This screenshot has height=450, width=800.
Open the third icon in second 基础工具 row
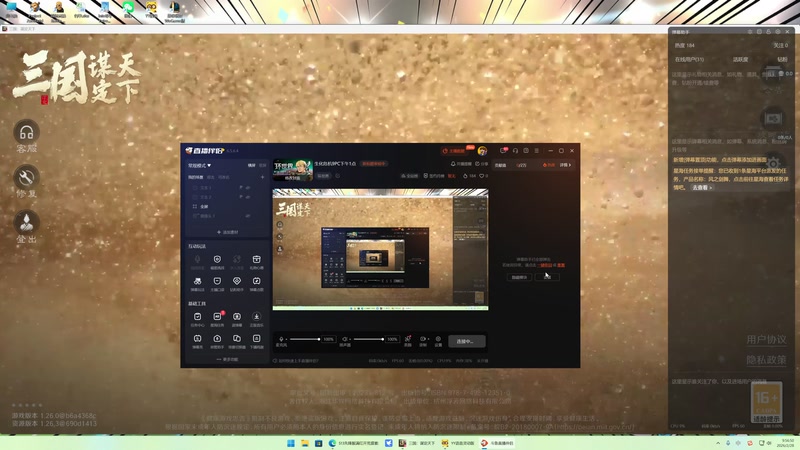pyautogui.click(x=237, y=338)
